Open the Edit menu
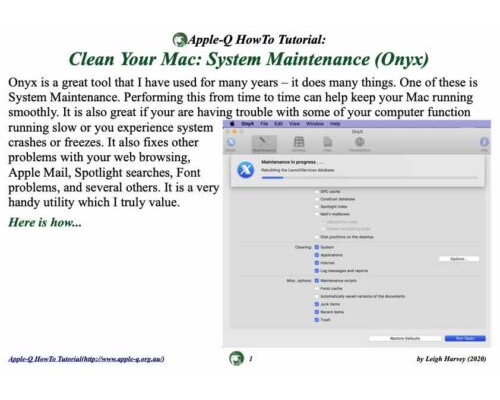The image size is (500, 400). tap(278, 124)
